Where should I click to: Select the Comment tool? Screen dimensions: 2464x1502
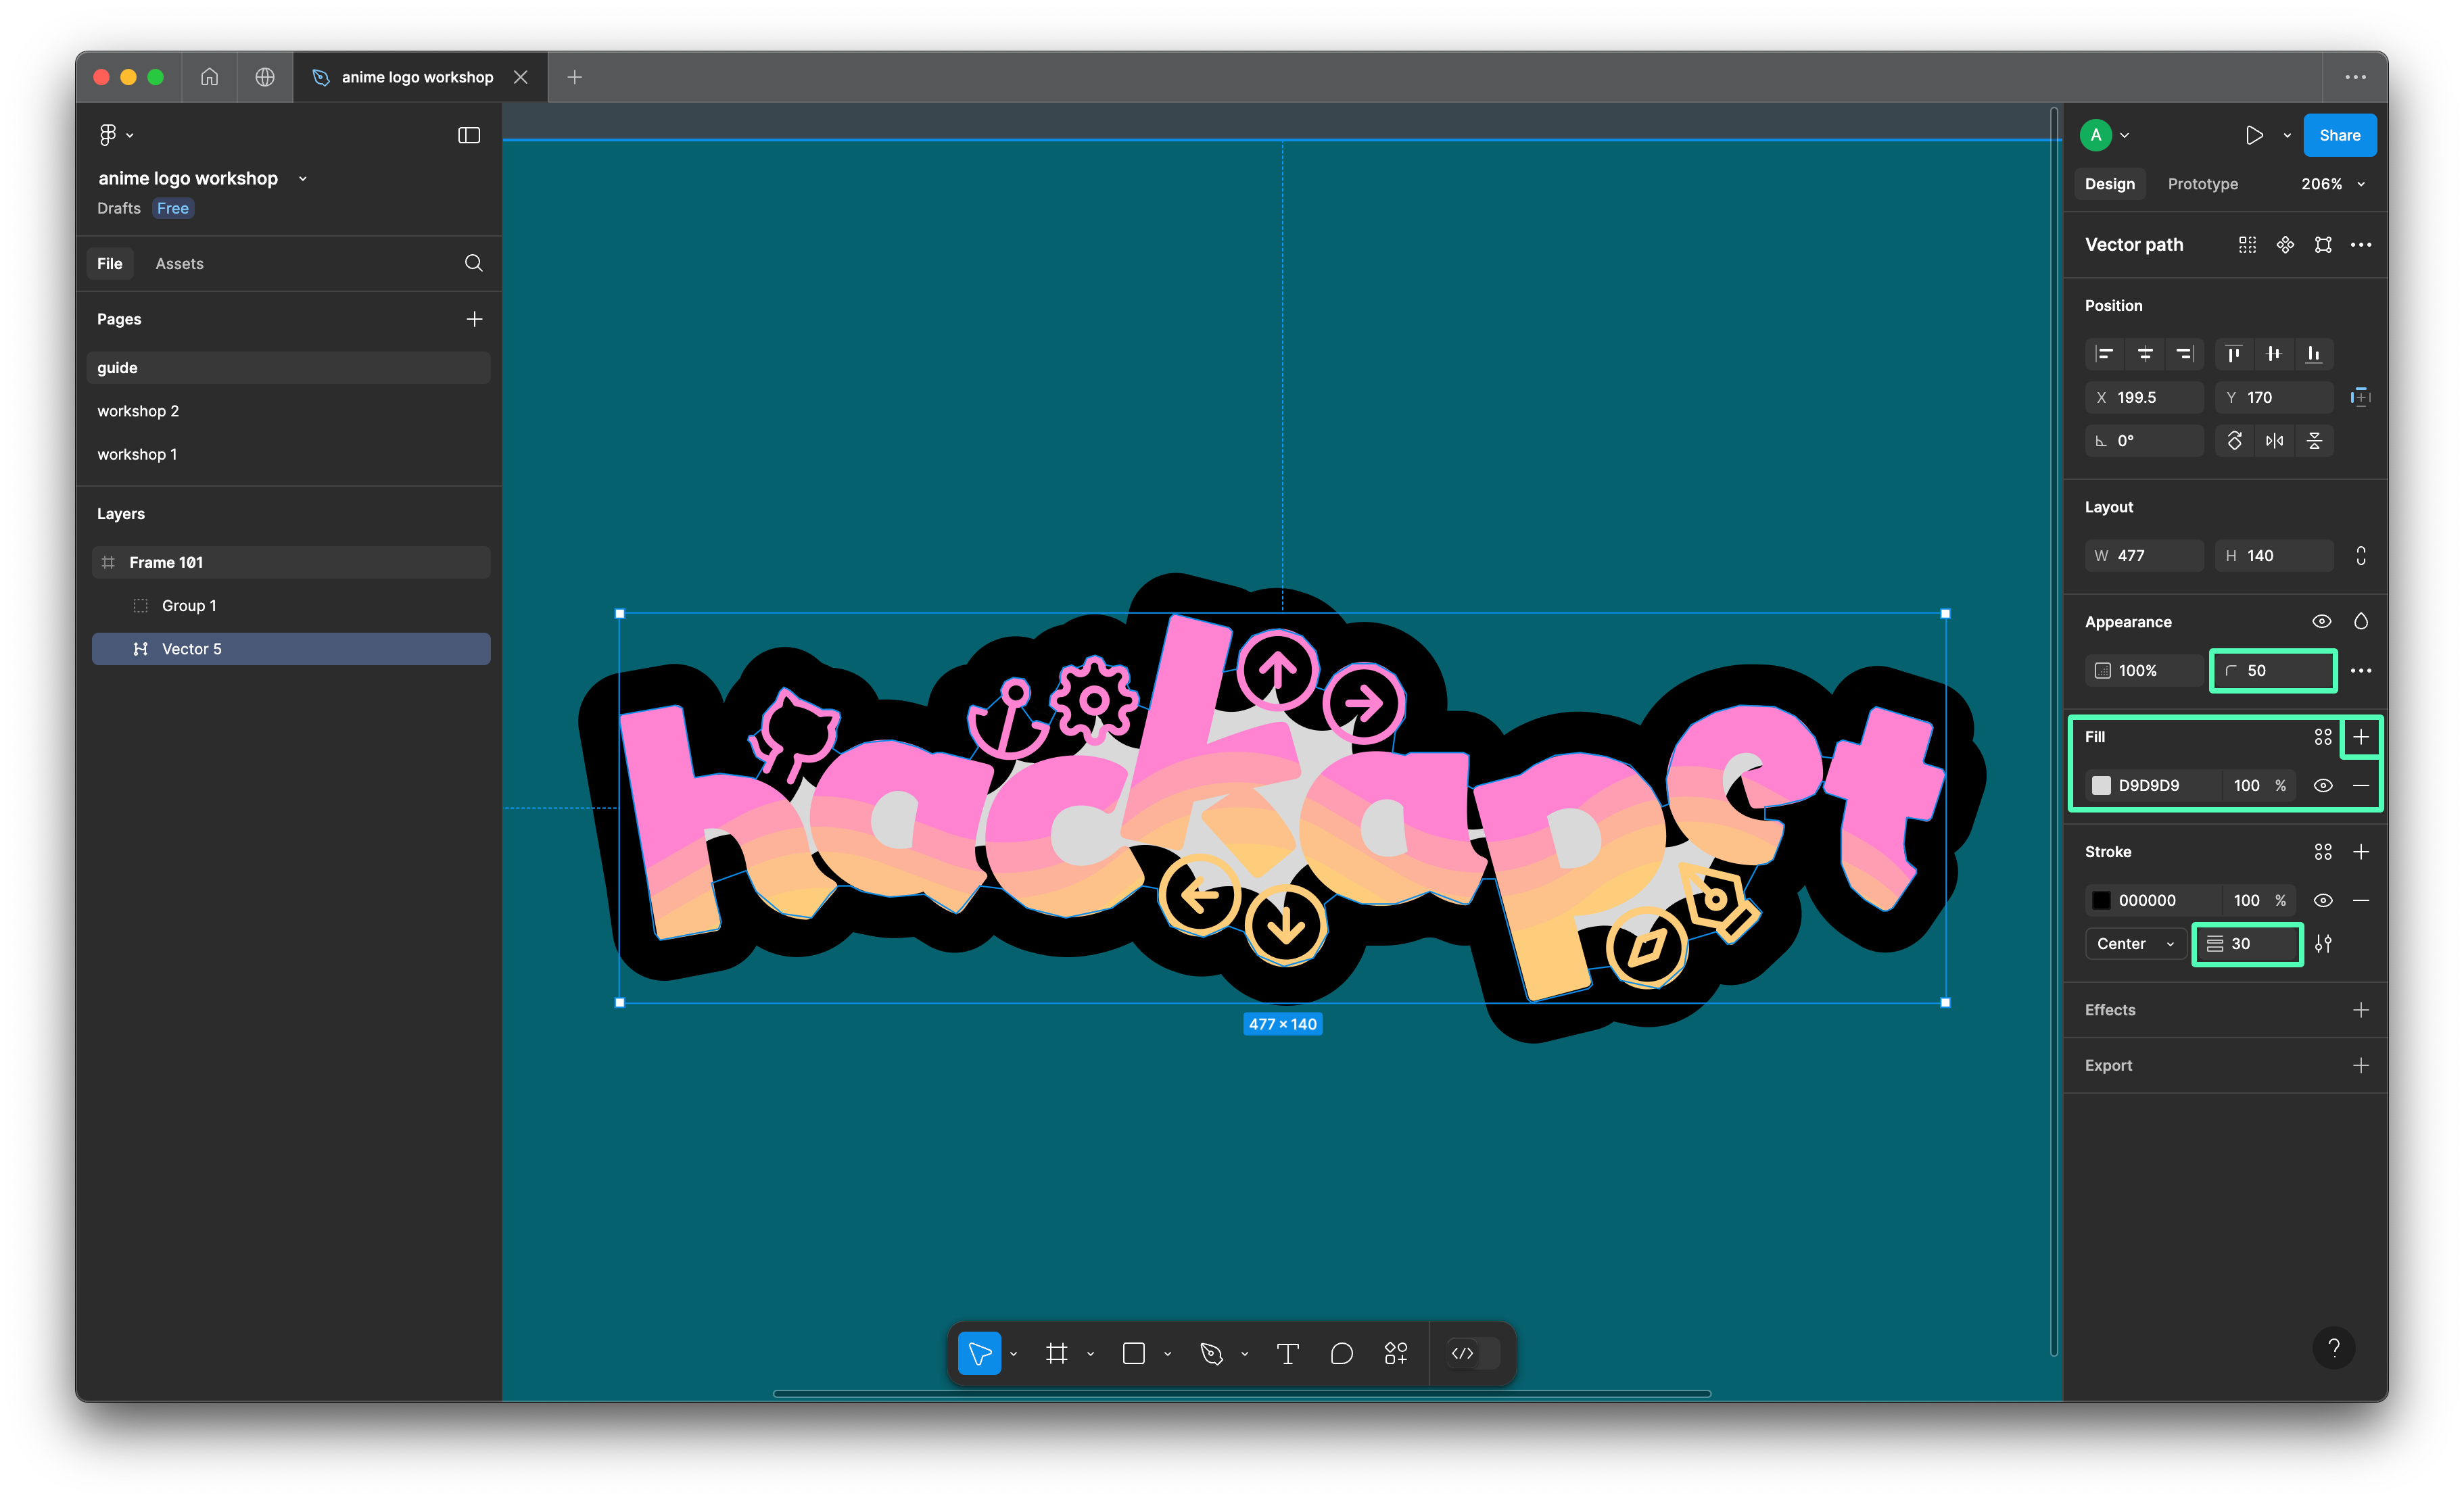pos(1341,1353)
